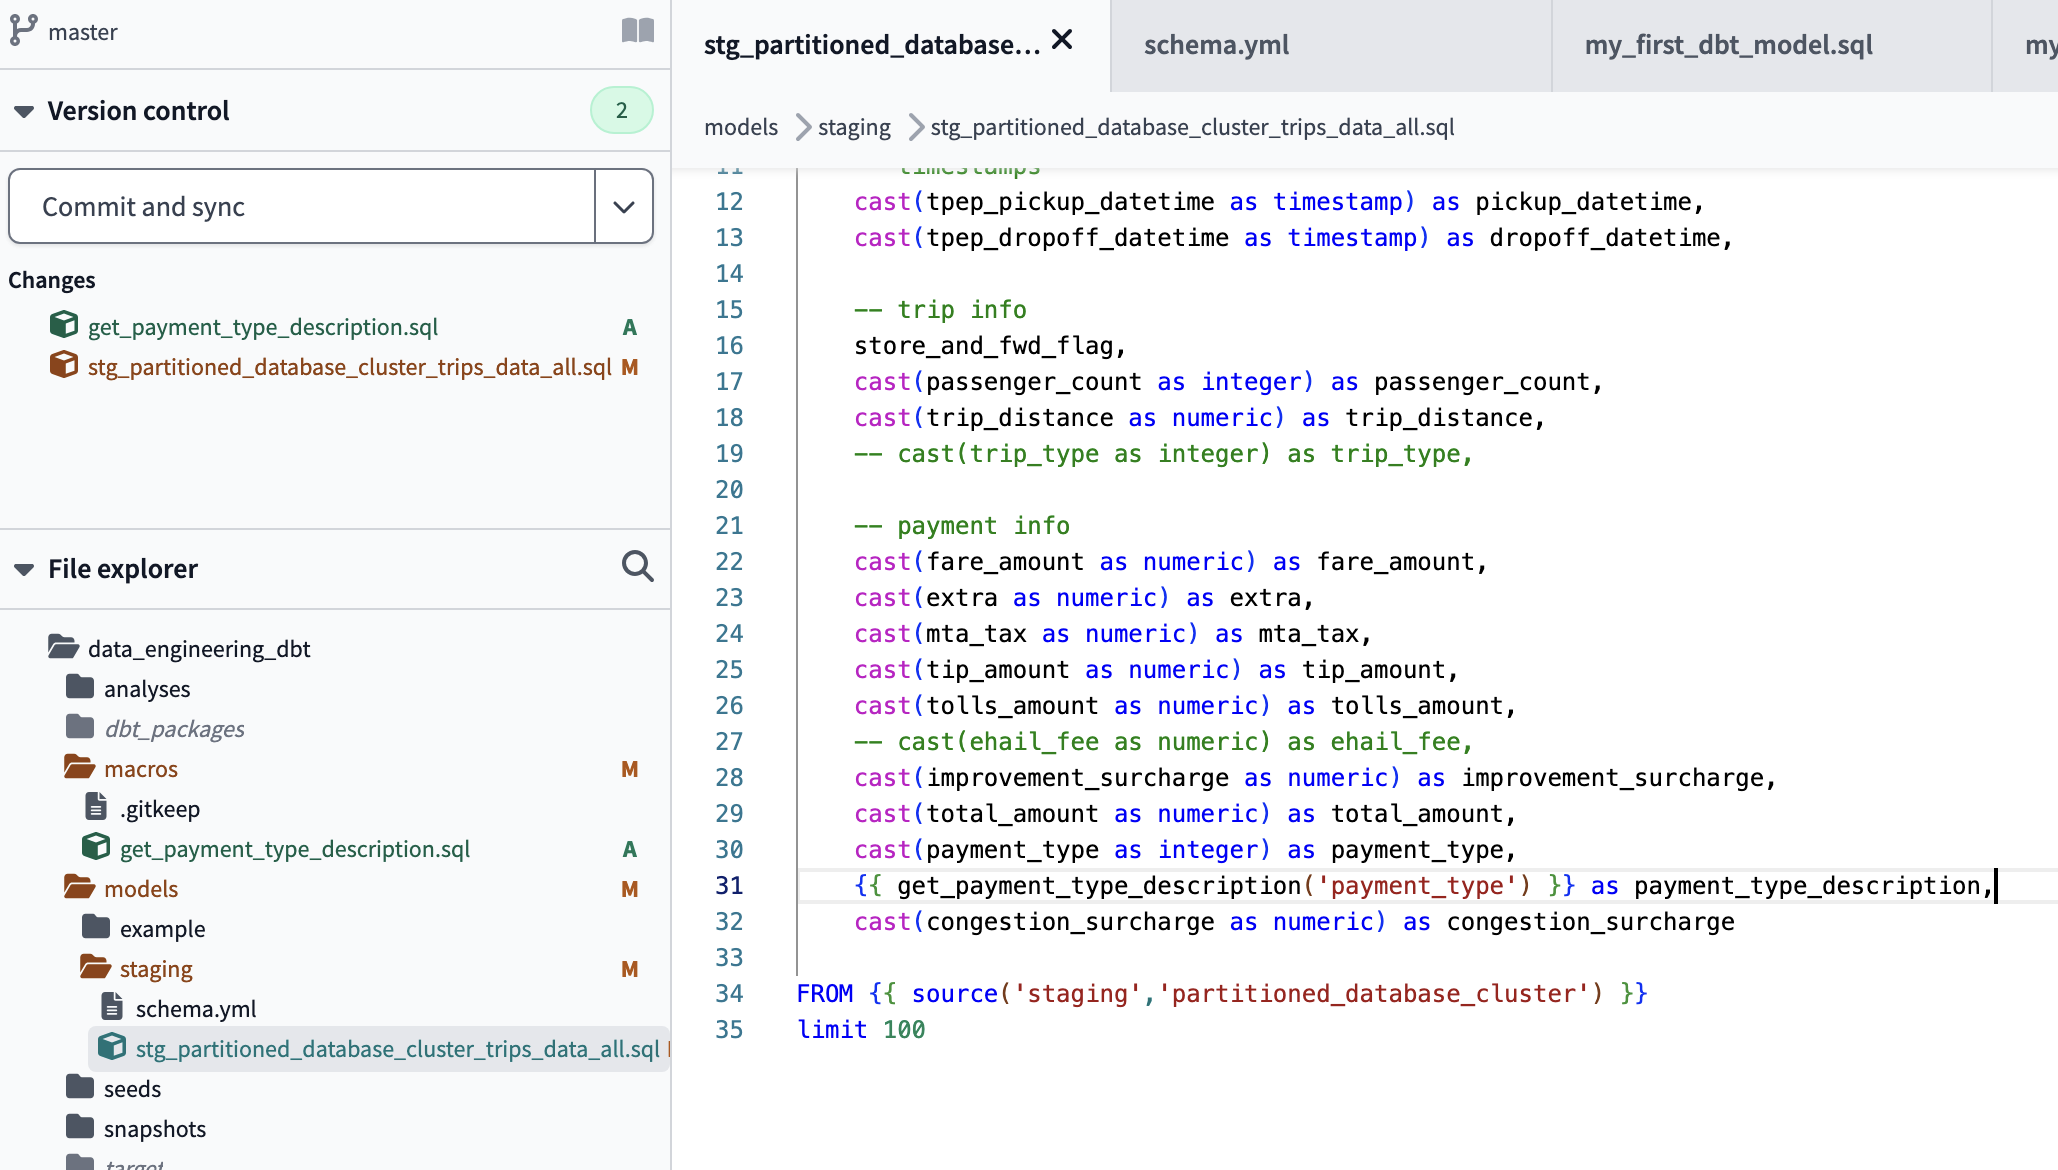Open modified stg_partitioned file in Changes list

click(x=349, y=367)
